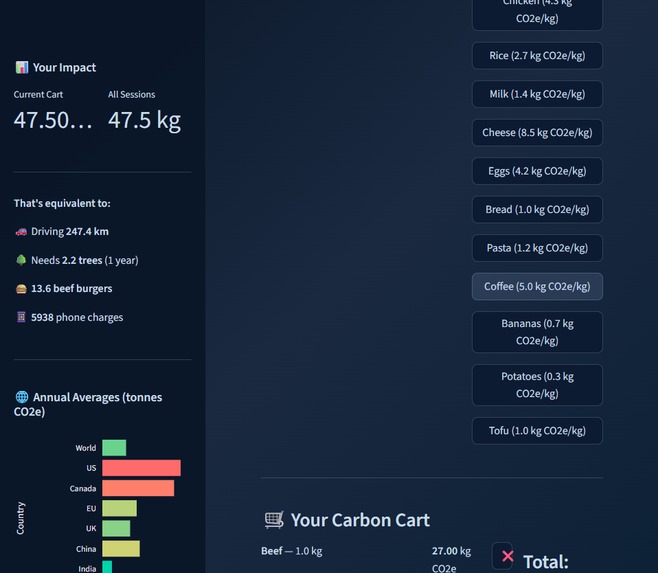The height and width of the screenshot is (573, 658).
Task: Click the 'That's equivalent to:' label
Action: (x=62, y=203)
